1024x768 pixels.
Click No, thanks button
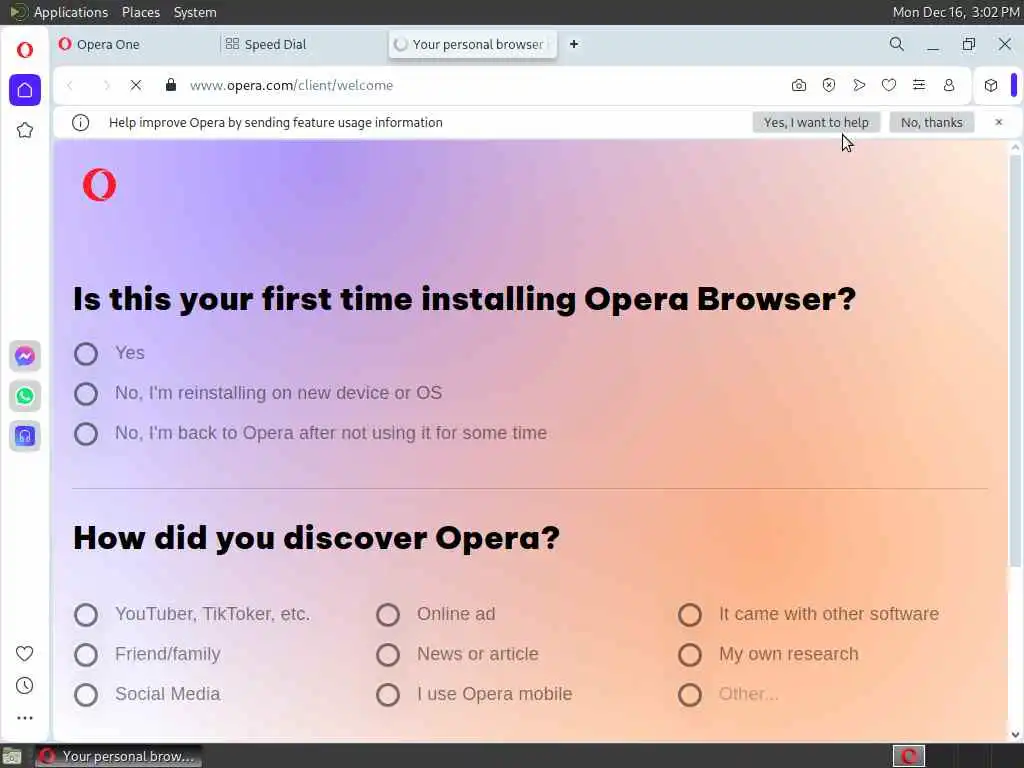931,122
